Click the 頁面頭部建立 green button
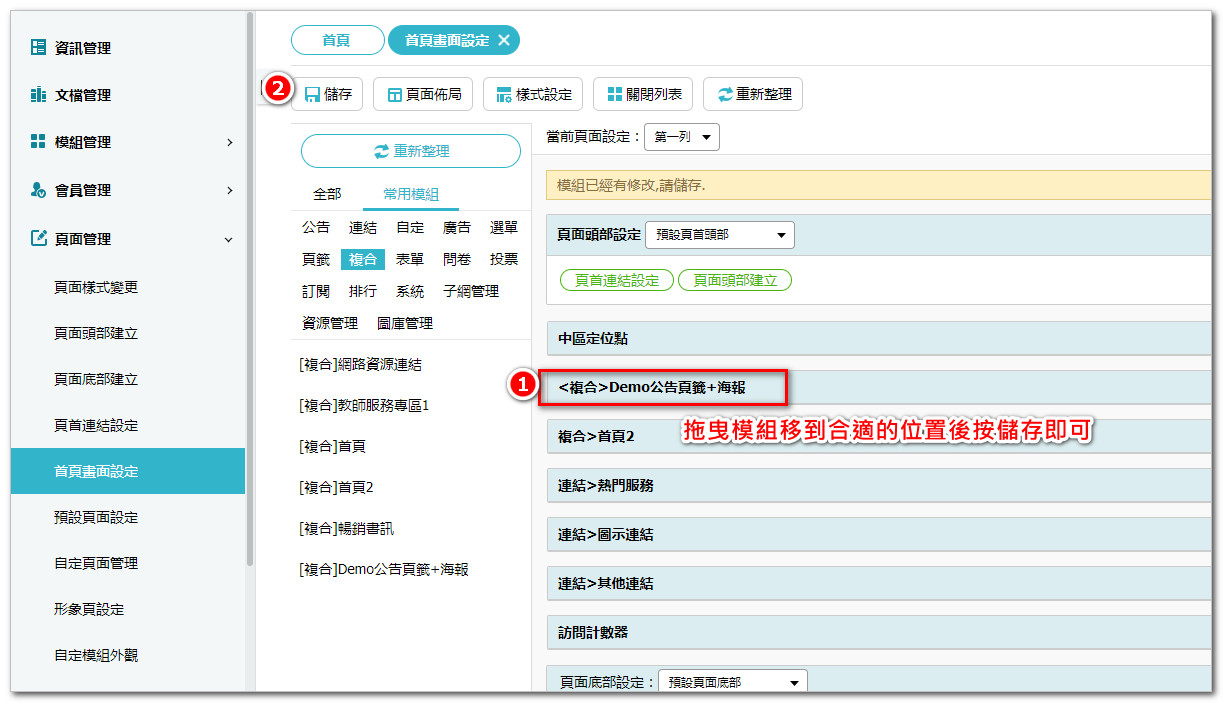Screen dimensions: 1223x703 tap(734, 280)
